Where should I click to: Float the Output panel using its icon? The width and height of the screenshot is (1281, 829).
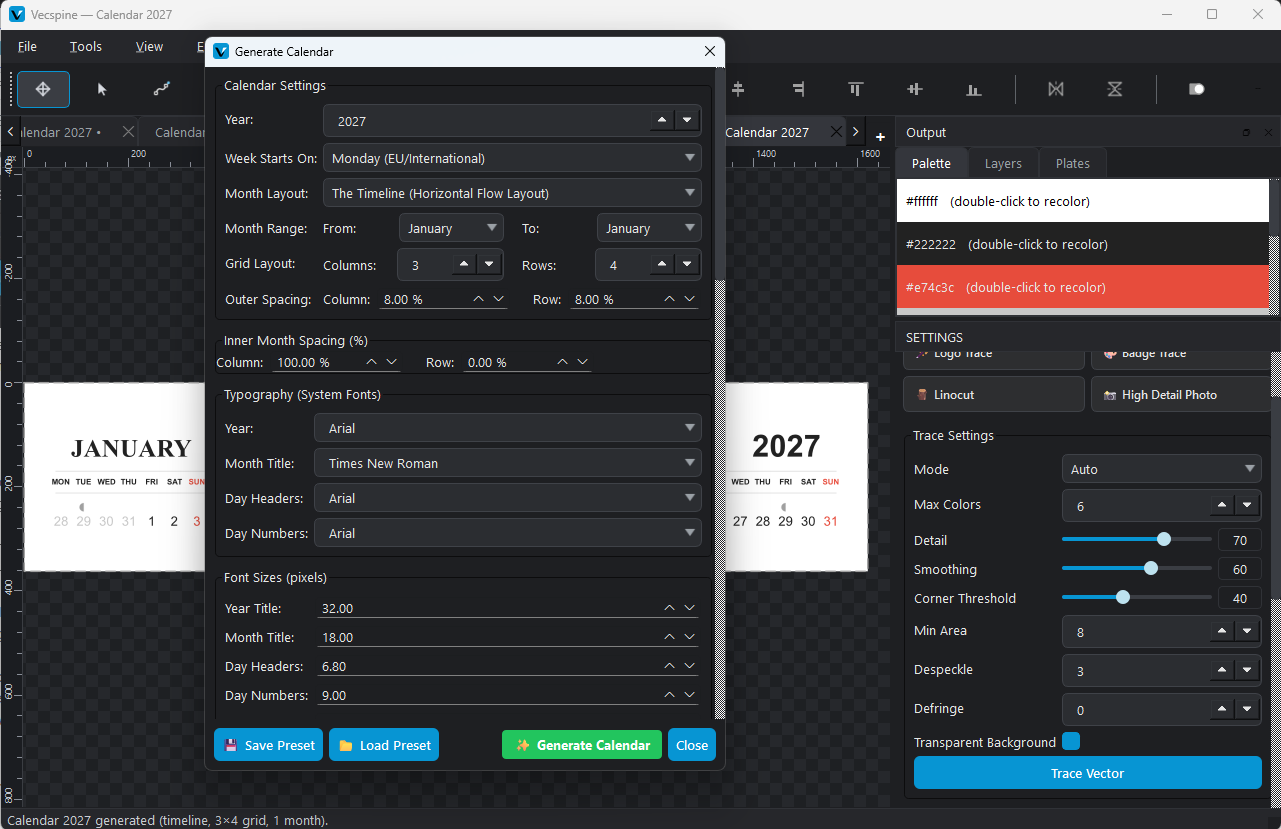click(1246, 132)
